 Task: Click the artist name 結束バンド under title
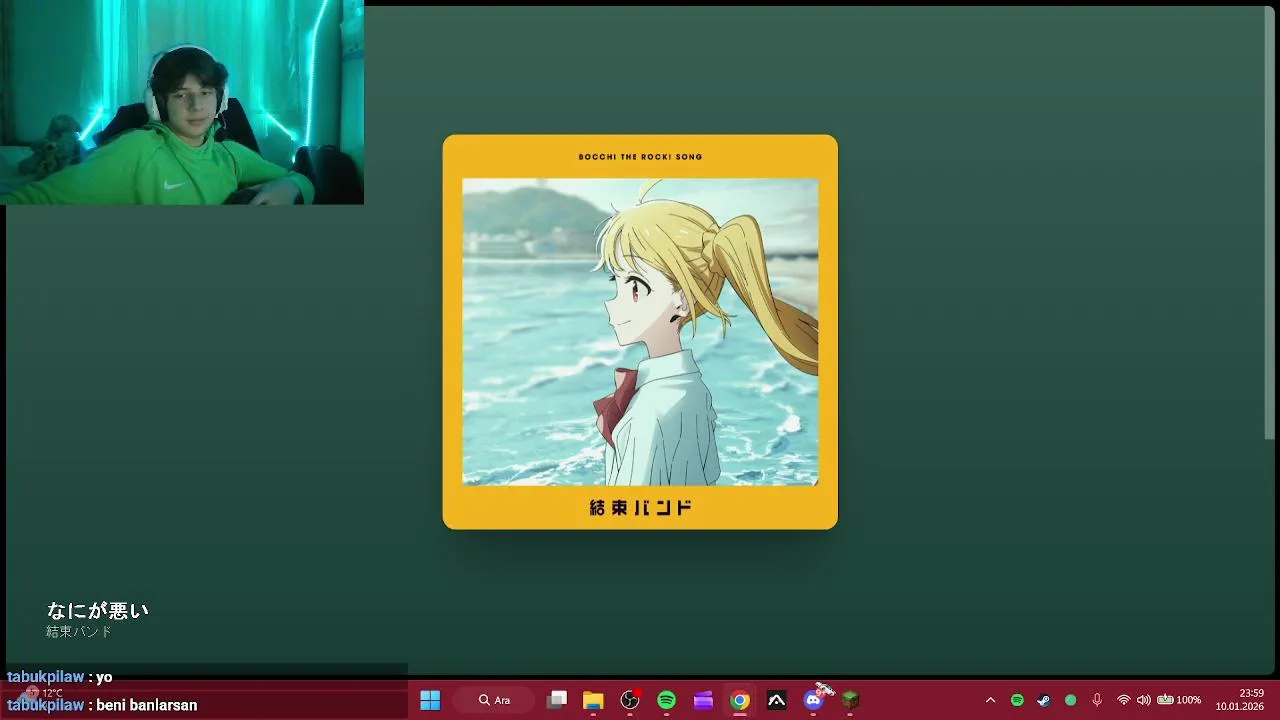pyautogui.click(x=79, y=632)
